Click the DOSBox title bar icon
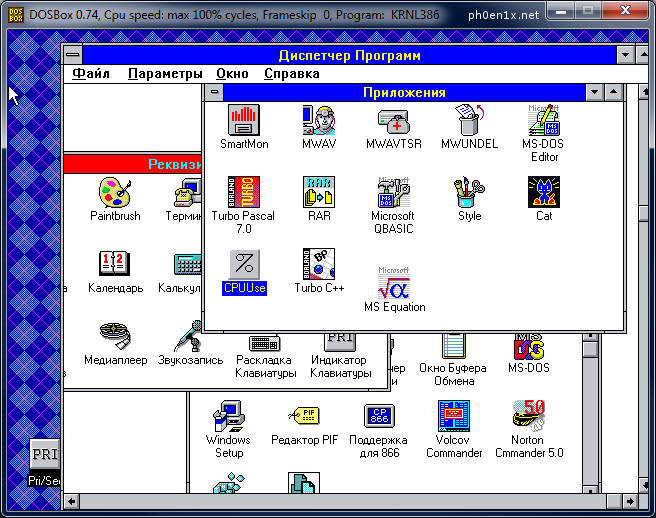Screen dimensions: 656x518 [x=16, y=15]
